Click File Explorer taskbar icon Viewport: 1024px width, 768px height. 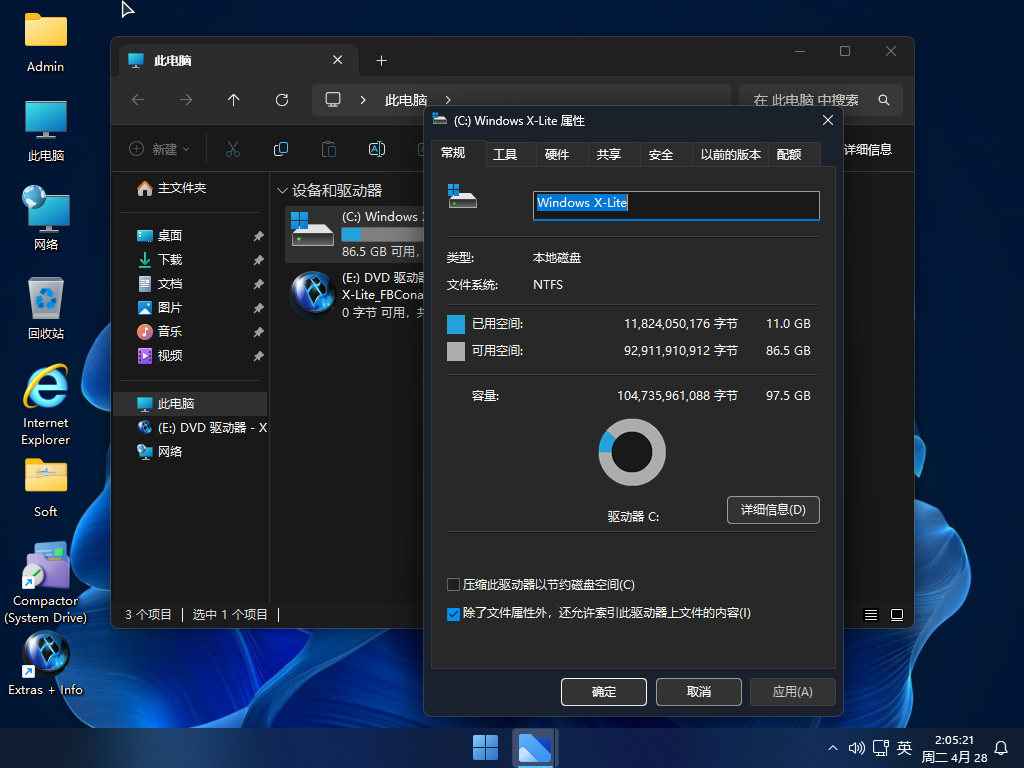point(535,748)
